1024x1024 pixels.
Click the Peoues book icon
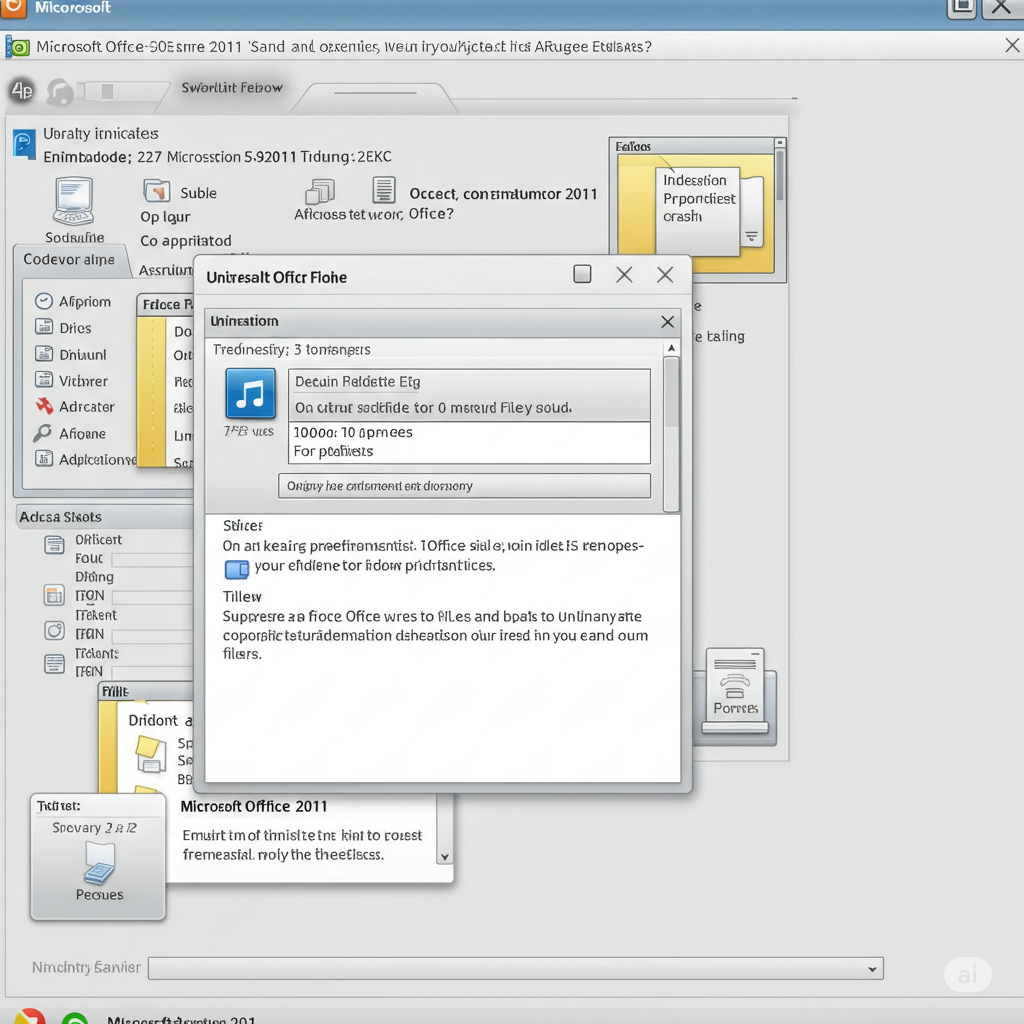point(99,864)
